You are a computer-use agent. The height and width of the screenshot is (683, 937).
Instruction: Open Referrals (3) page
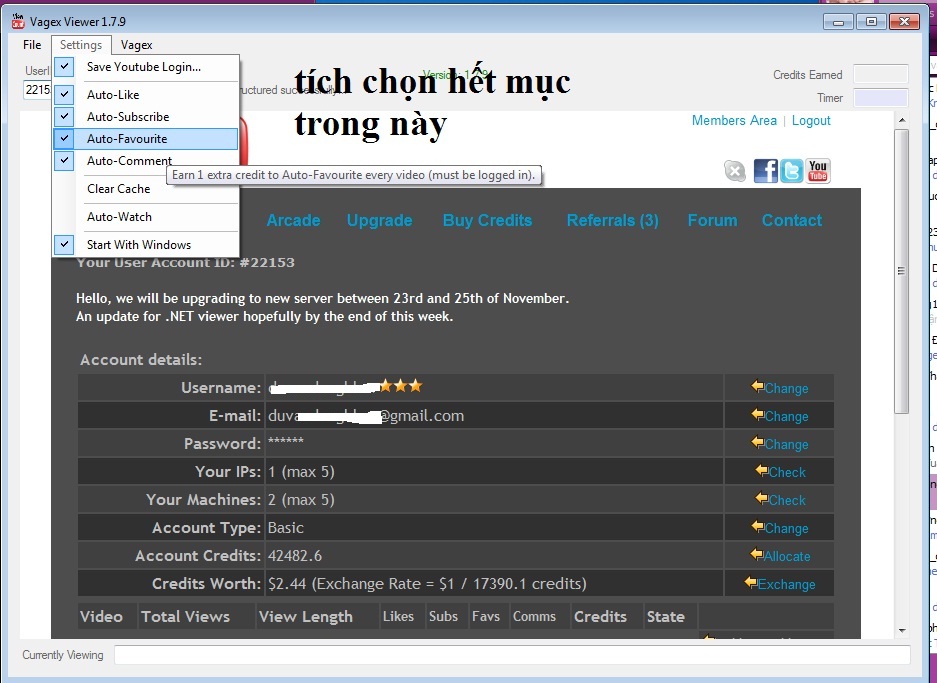coord(613,220)
